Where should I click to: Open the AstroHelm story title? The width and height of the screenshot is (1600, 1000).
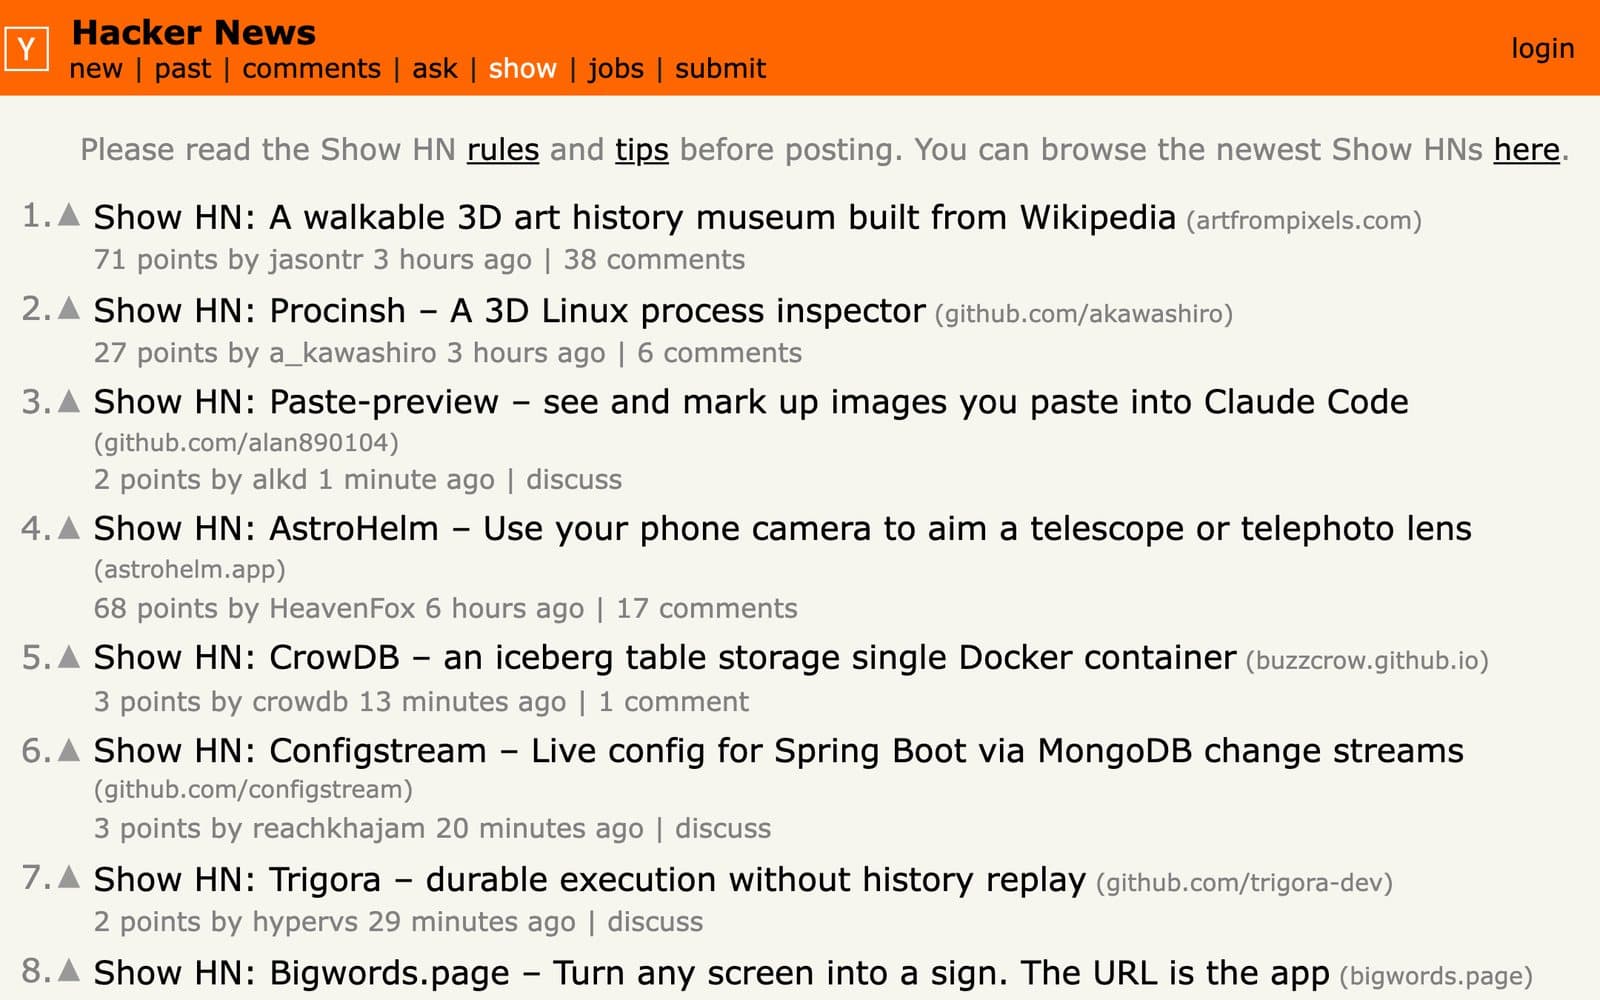[782, 529]
